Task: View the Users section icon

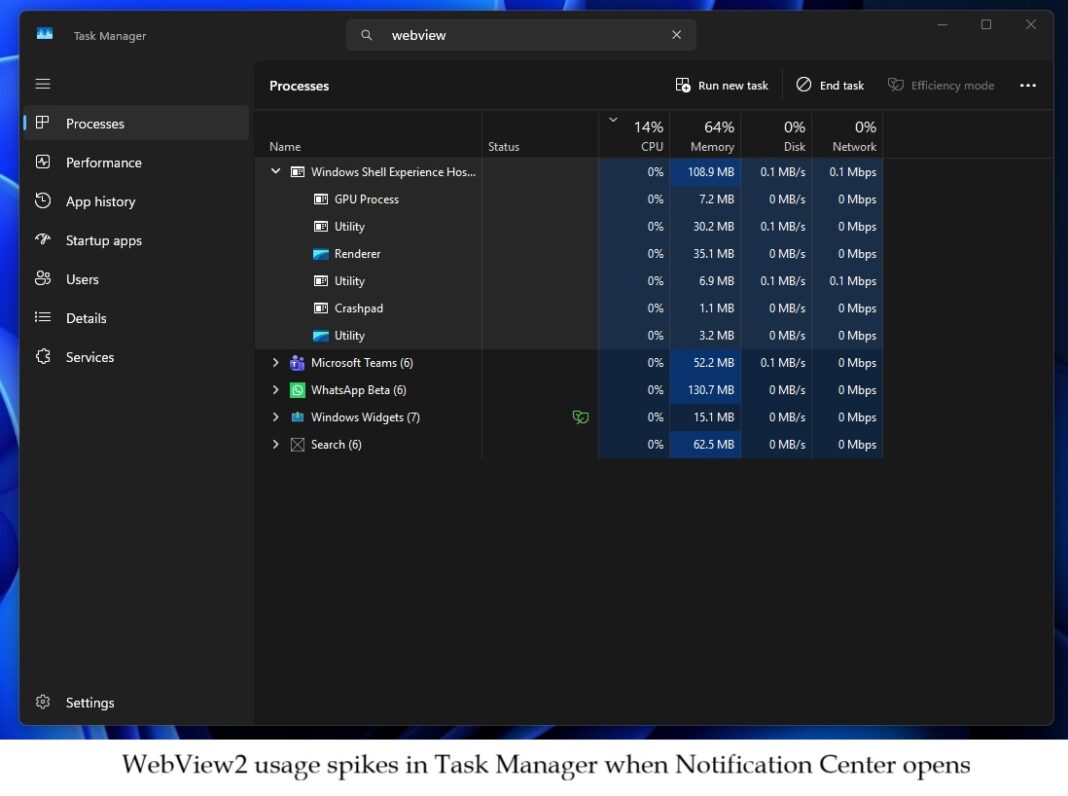Action: coord(43,279)
